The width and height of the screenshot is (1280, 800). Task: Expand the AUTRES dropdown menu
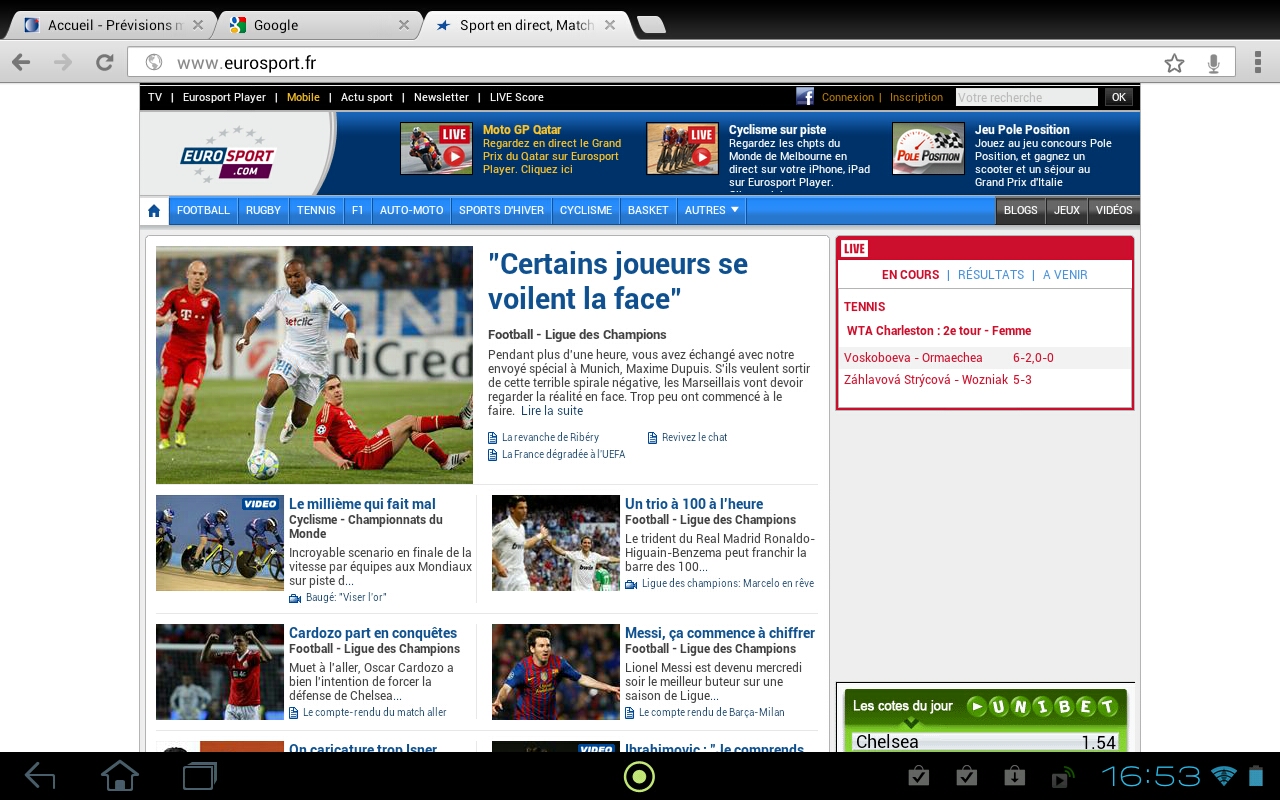coord(712,211)
